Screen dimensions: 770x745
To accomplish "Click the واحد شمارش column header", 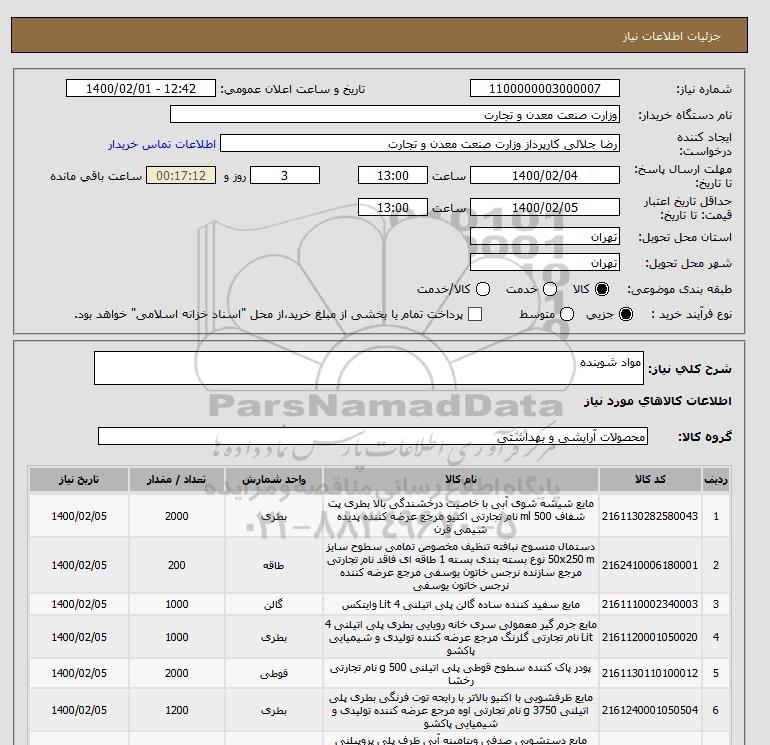I will 274,479.
